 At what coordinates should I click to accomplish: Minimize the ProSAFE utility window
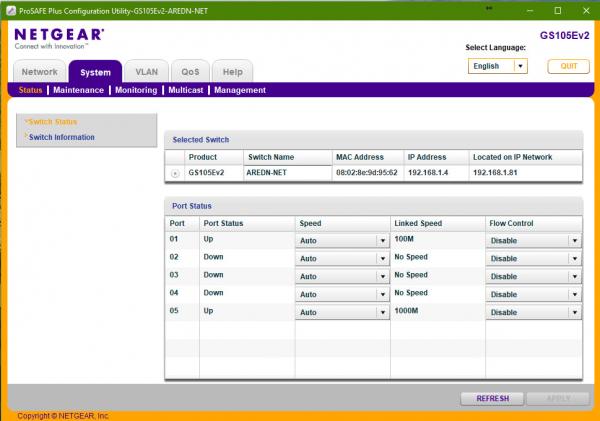(530, 11)
